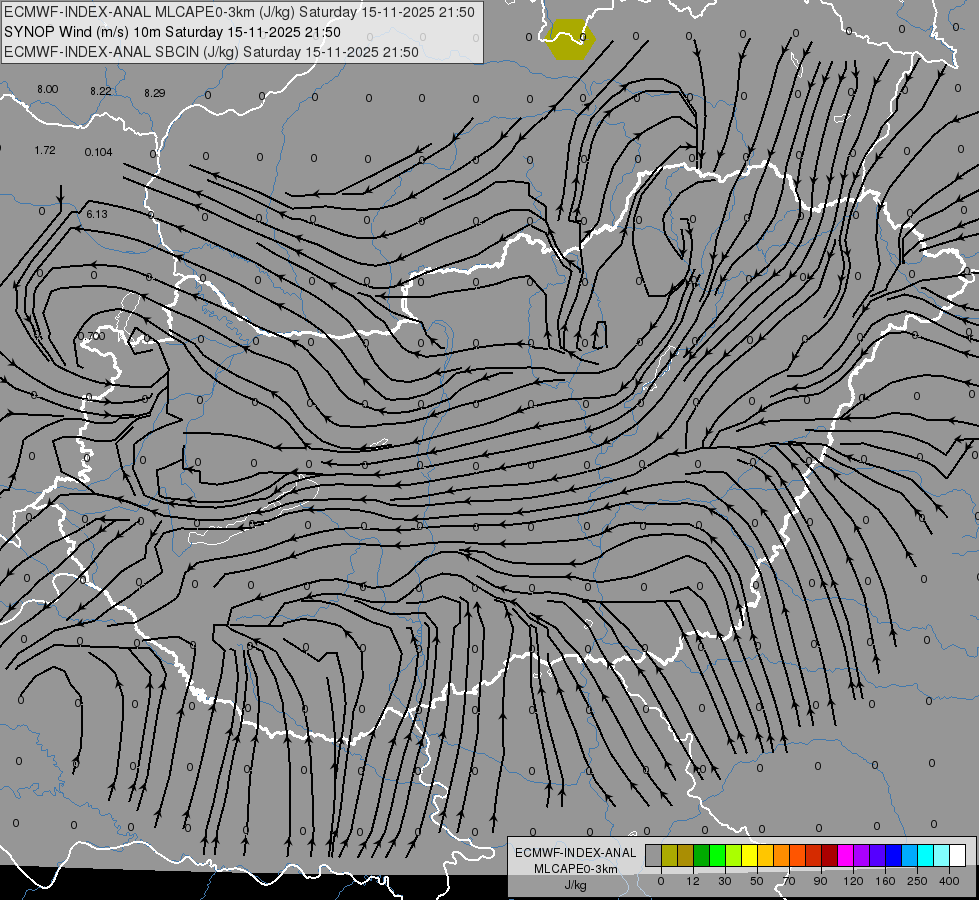
Task: Click the pure yellow legend swatch
Action: click(750, 856)
